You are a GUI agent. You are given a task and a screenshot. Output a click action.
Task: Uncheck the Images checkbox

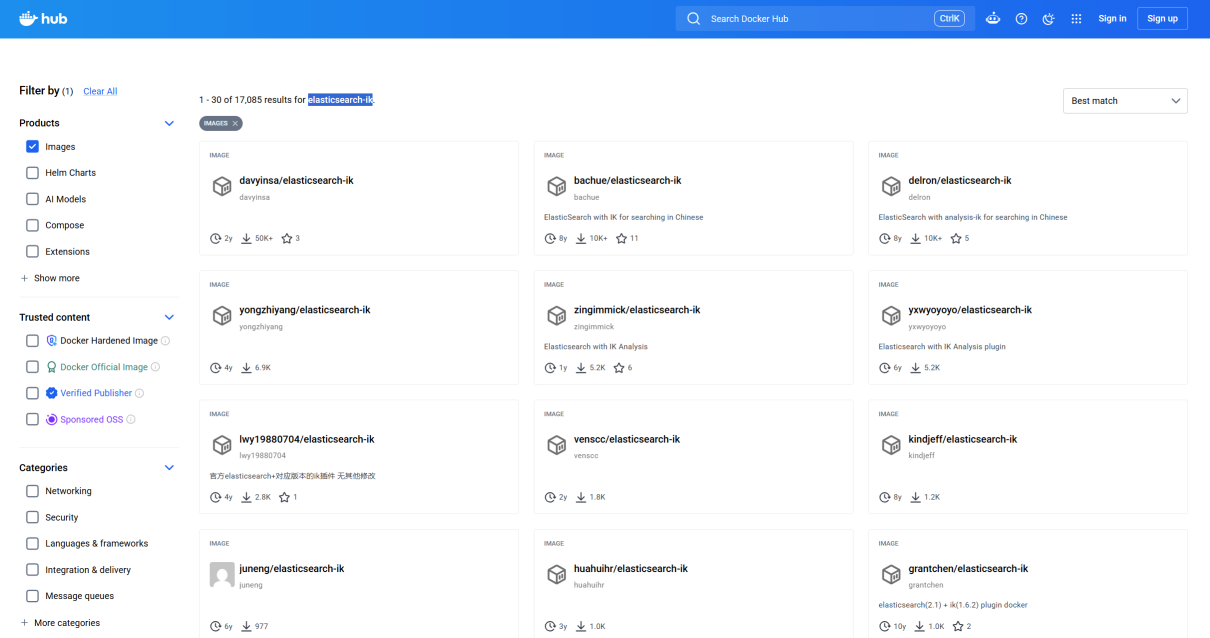click(32, 146)
